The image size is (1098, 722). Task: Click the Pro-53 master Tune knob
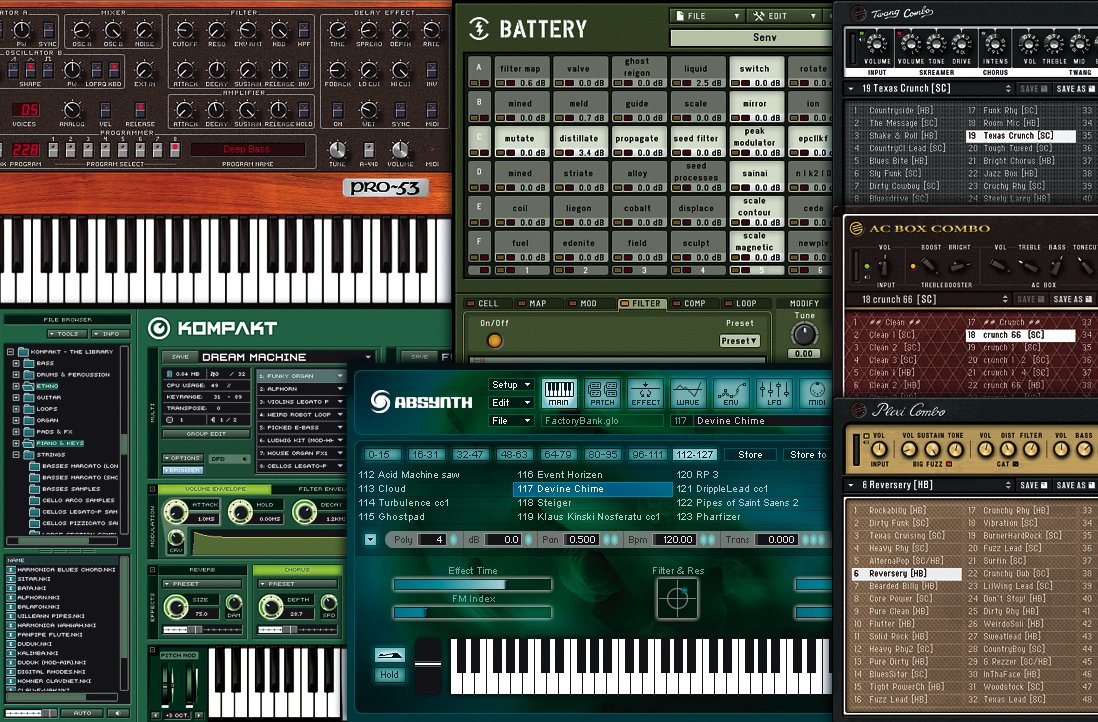point(338,150)
